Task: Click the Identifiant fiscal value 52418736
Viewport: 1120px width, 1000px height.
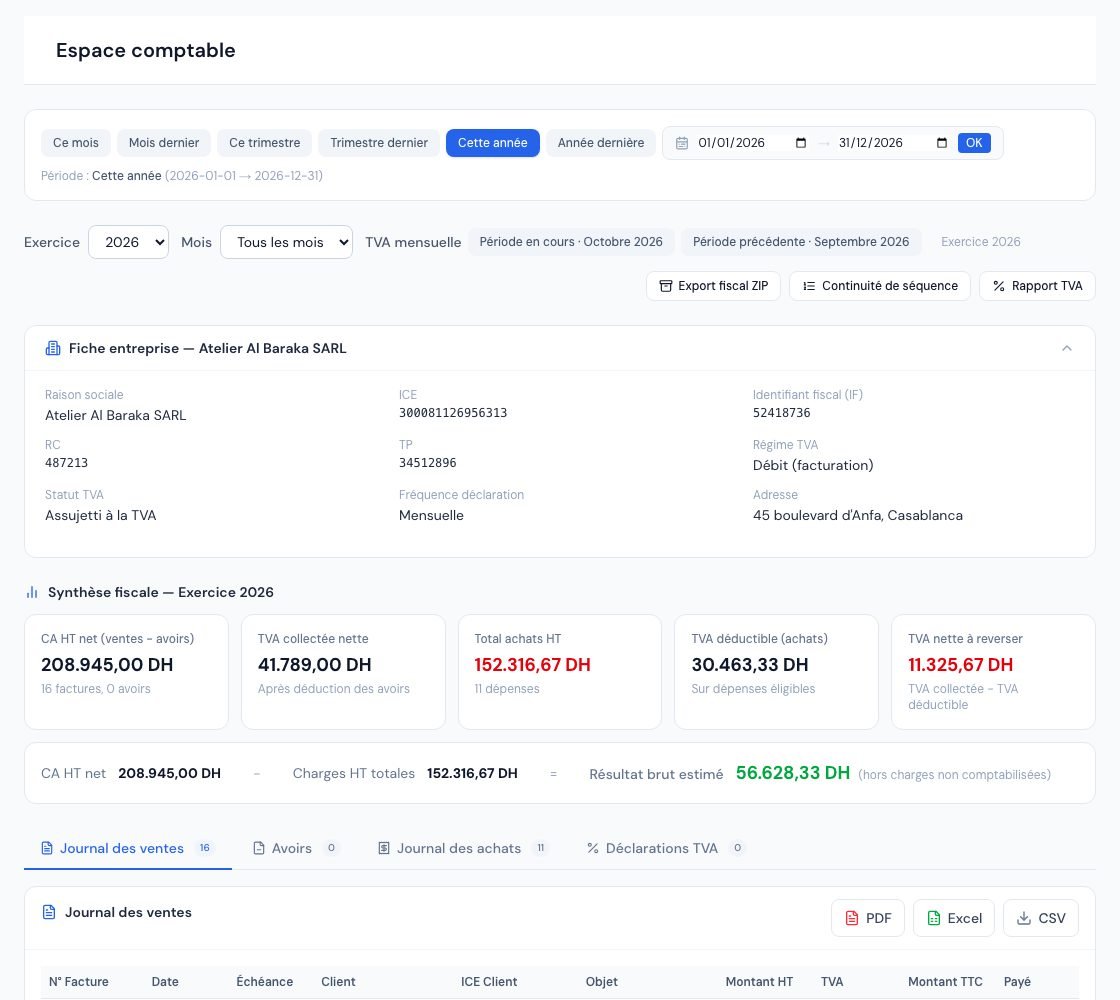Action: tap(781, 413)
